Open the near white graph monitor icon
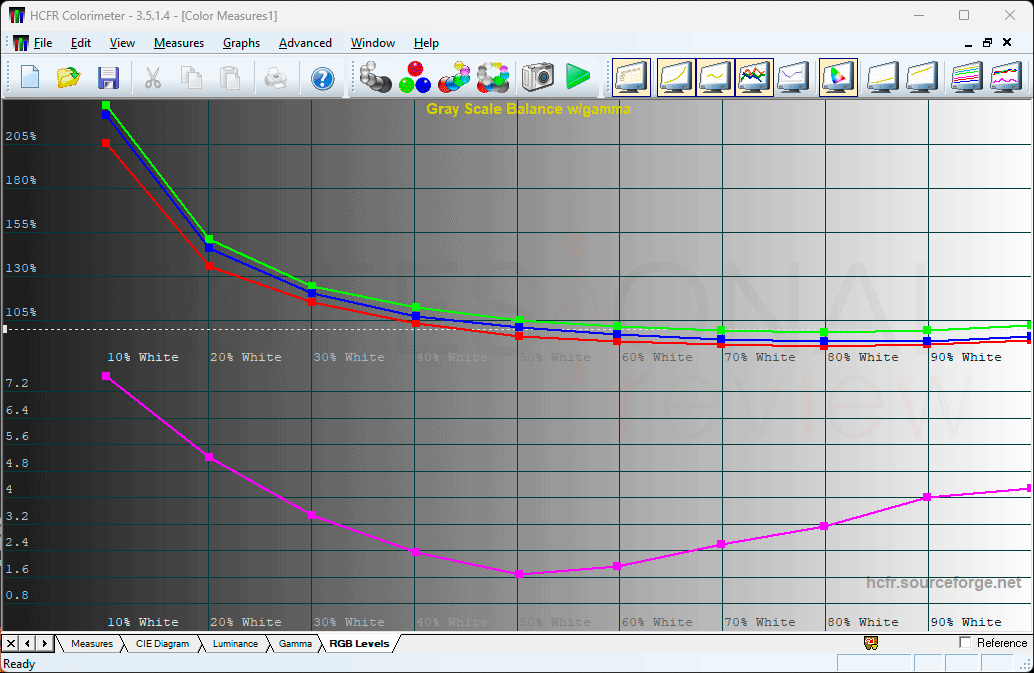Screen dimensions: 1034x673 (922, 78)
